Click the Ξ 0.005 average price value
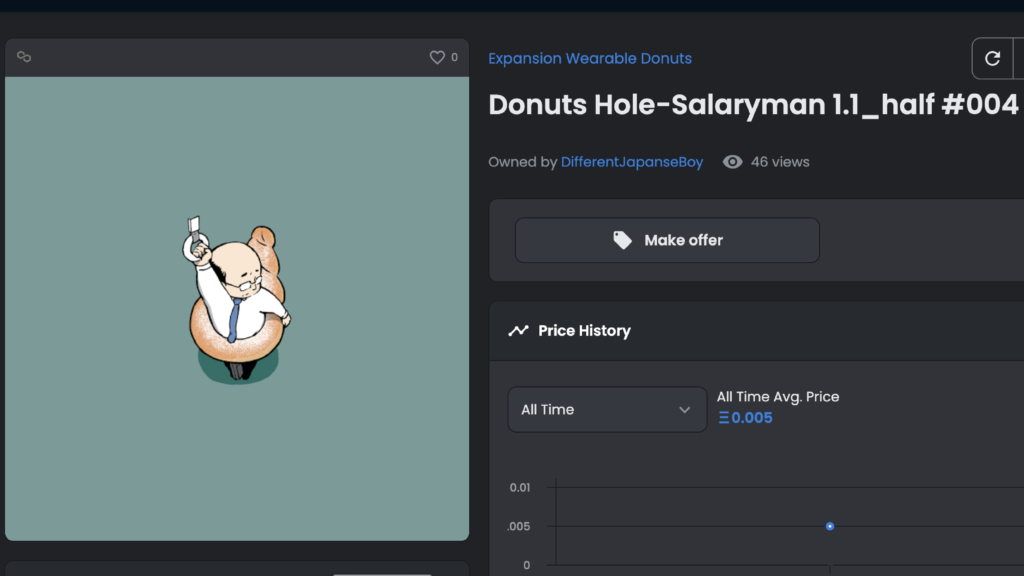1024x576 pixels. 745,418
